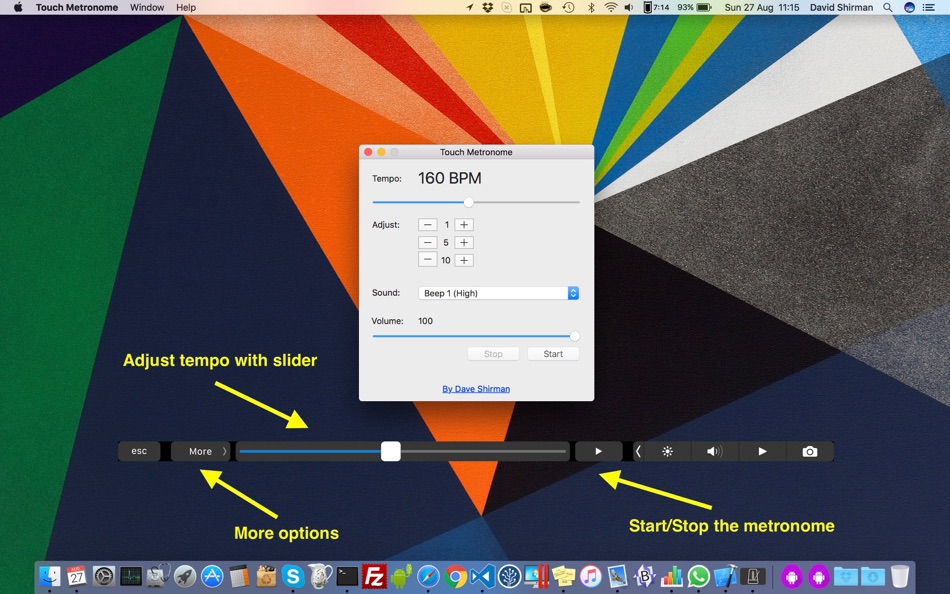The width and height of the screenshot is (950, 594).
Task: Click the Sun 27 Aug 11:15 clock
Action: (x=762, y=7)
